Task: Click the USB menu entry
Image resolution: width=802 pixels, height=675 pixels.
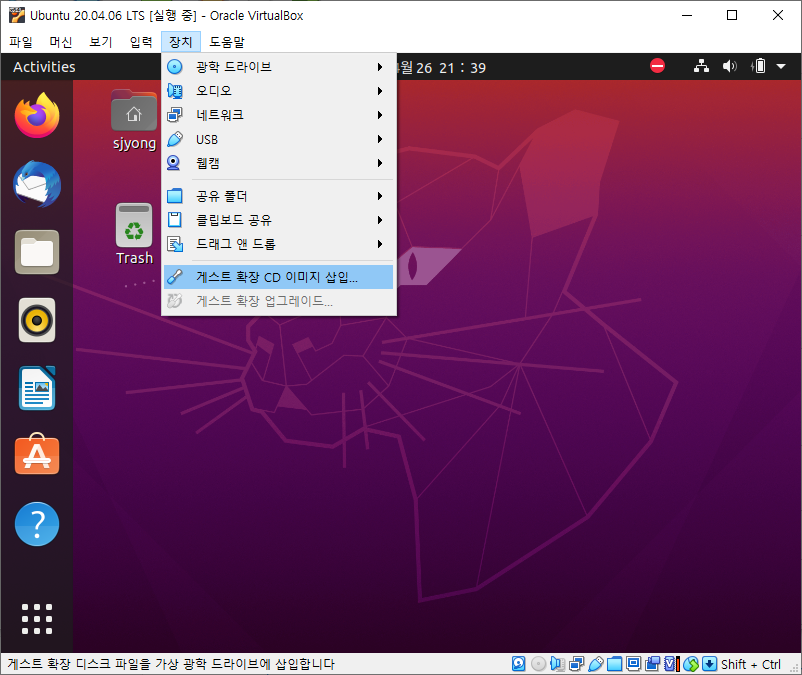Action: click(279, 139)
